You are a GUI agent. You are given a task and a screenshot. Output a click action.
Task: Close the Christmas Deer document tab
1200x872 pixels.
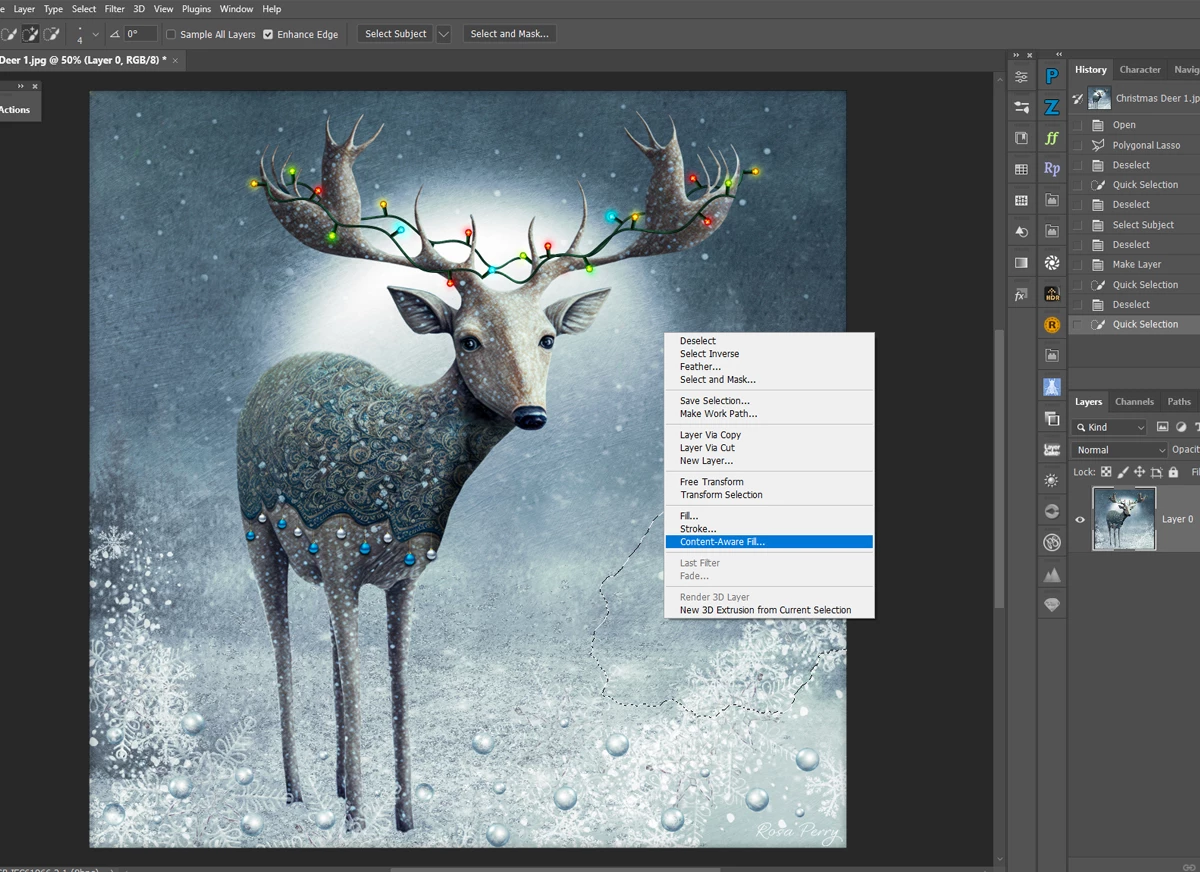(x=176, y=61)
